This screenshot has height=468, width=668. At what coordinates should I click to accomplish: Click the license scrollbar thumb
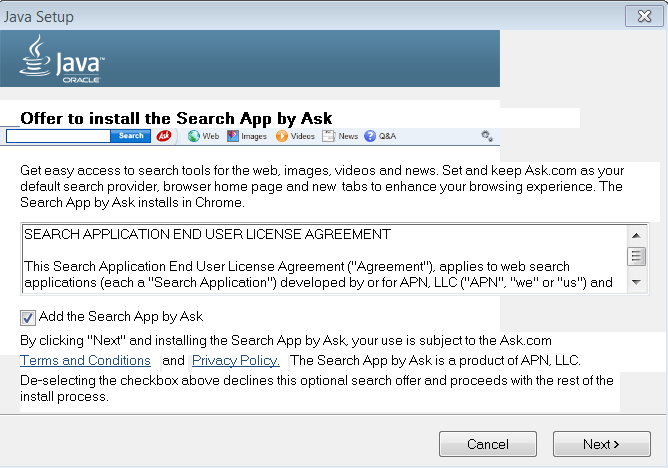[x=636, y=256]
